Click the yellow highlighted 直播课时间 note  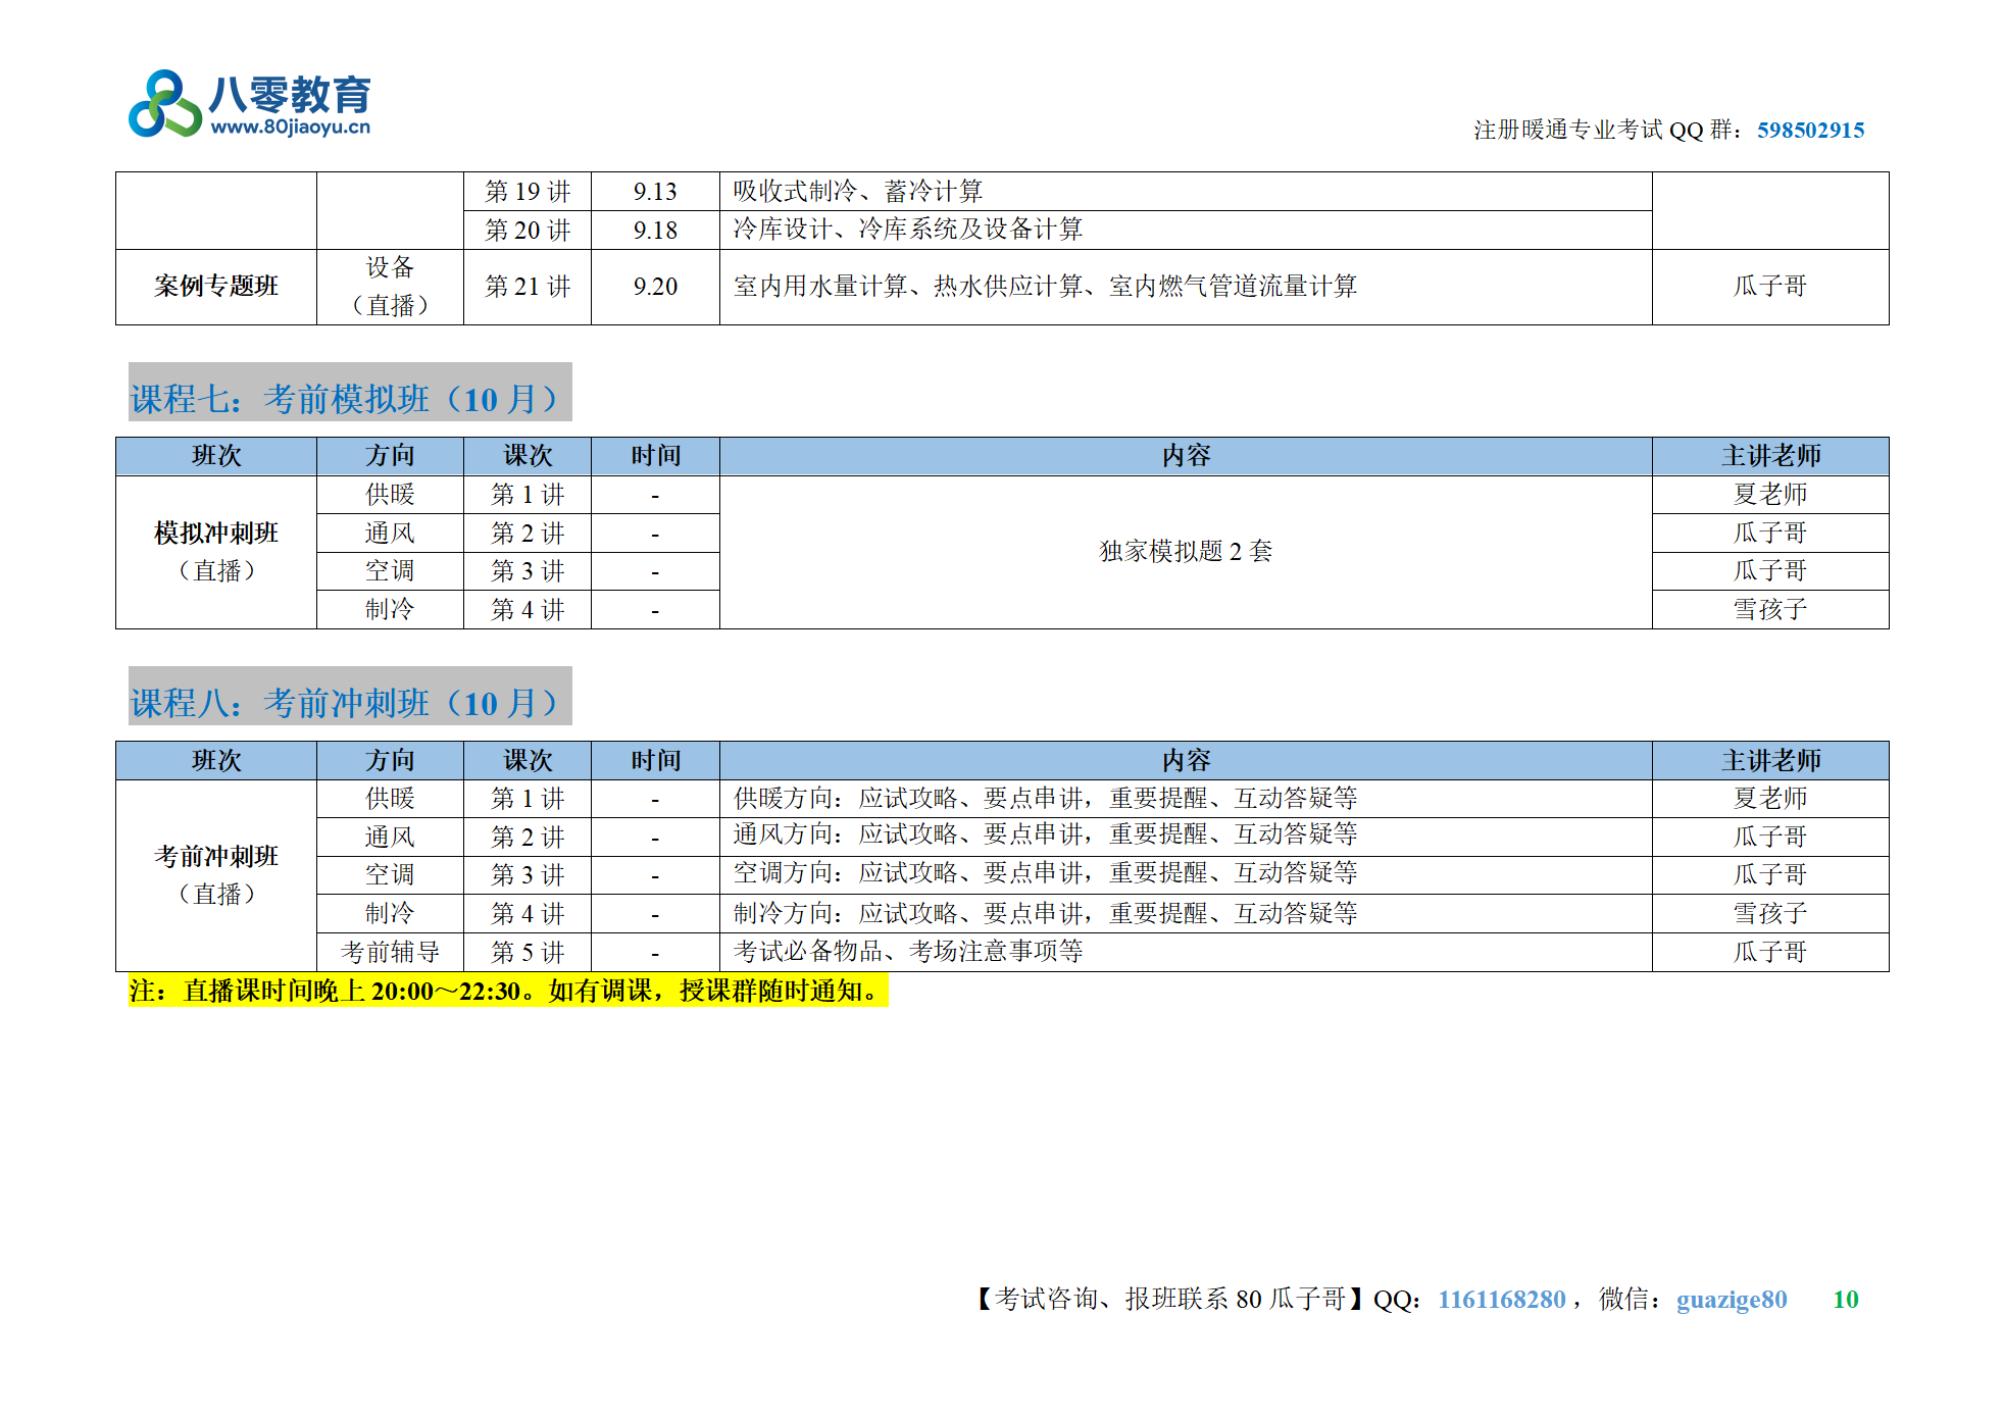(x=508, y=991)
